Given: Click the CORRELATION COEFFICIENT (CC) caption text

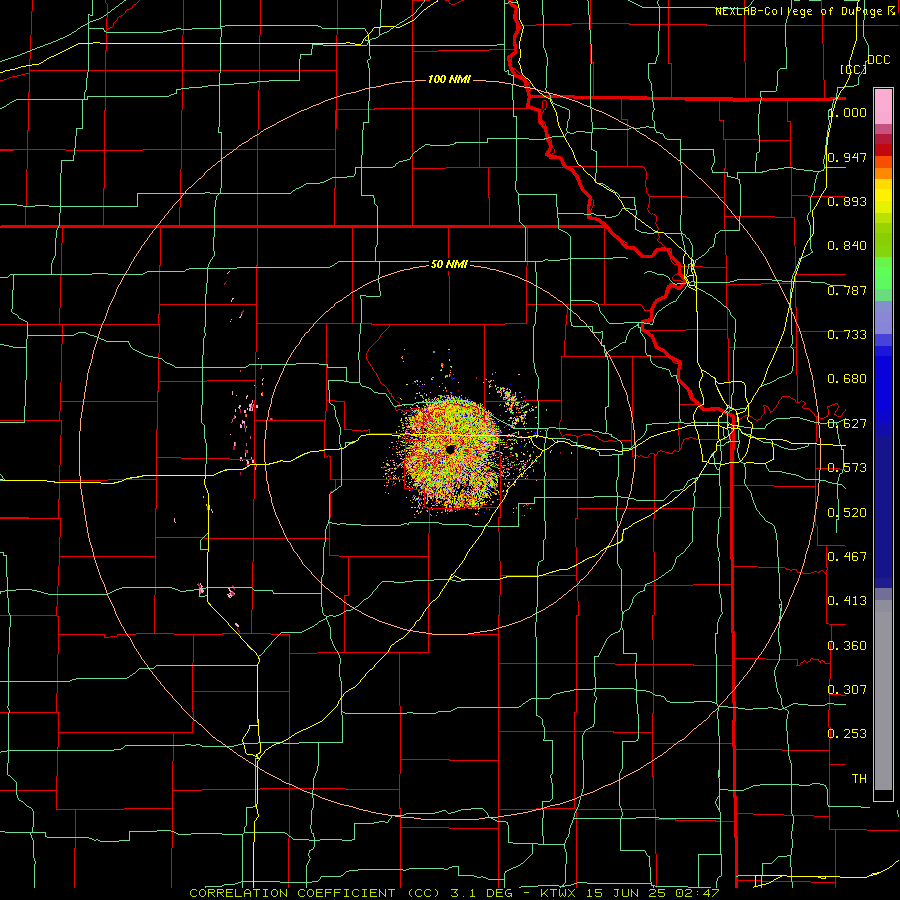Looking at the screenshot, I should click(x=315, y=893).
